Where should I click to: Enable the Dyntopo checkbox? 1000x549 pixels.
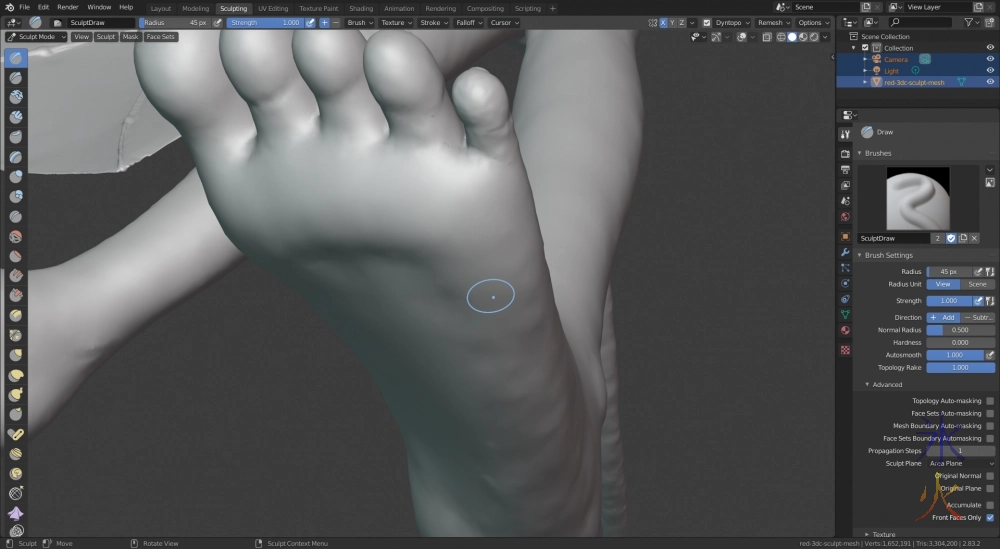(706, 22)
